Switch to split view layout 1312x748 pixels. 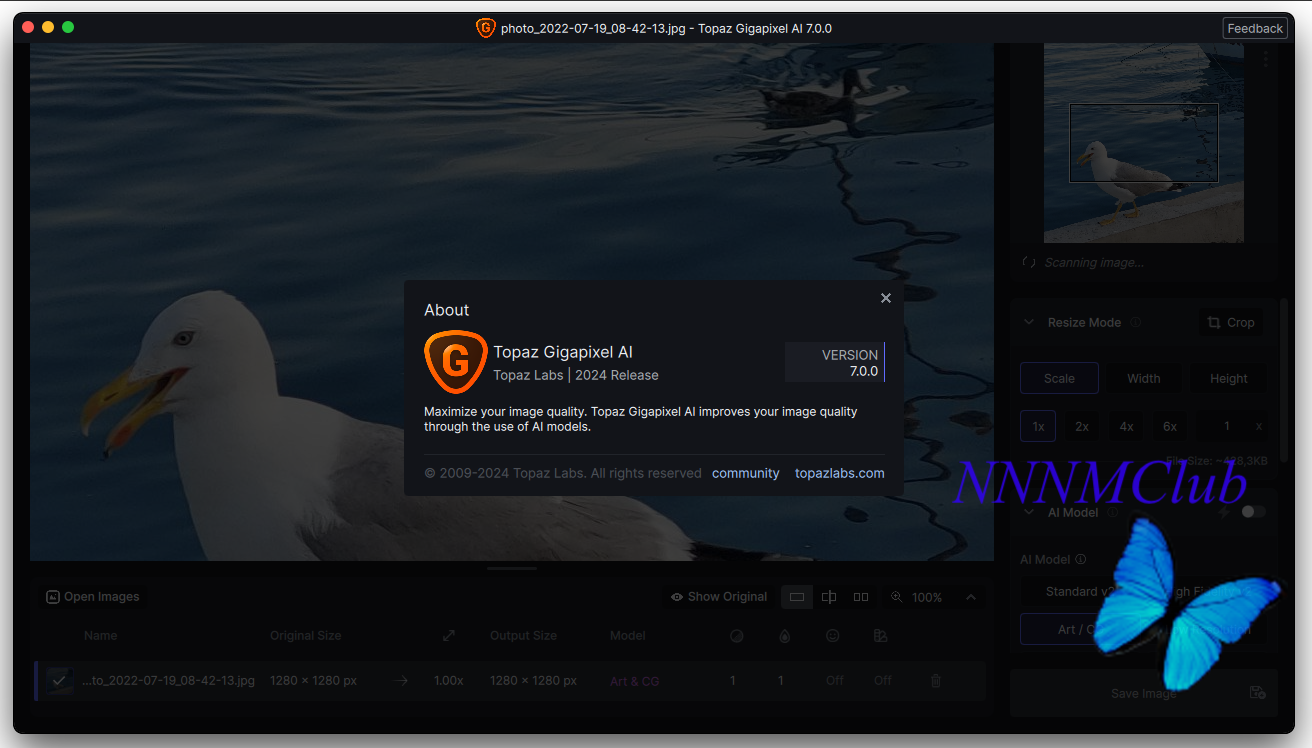829,597
